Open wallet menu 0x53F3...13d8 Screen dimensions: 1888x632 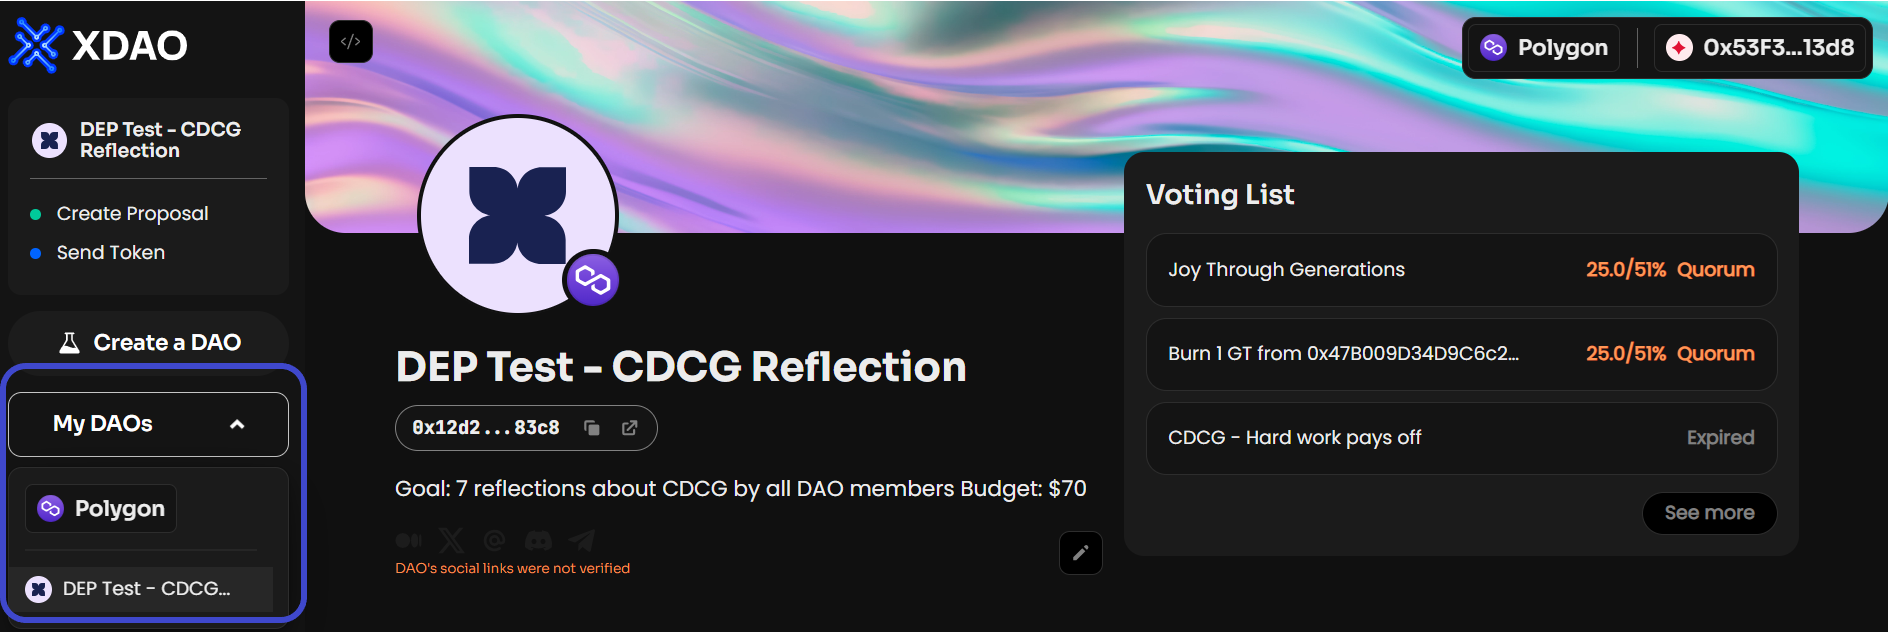pos(1760,47)
